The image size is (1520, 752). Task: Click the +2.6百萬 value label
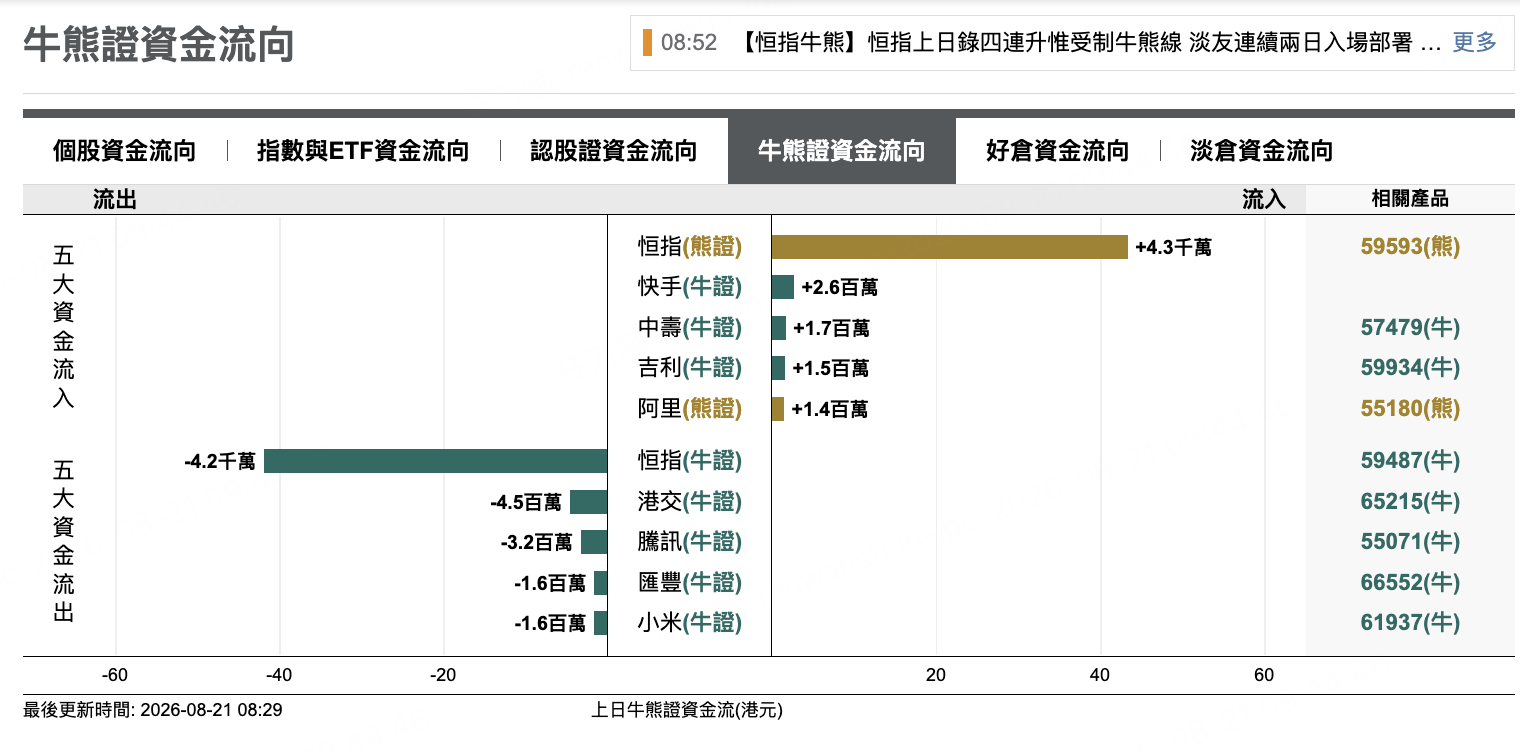pyautogui.click(x=839, y=288)
